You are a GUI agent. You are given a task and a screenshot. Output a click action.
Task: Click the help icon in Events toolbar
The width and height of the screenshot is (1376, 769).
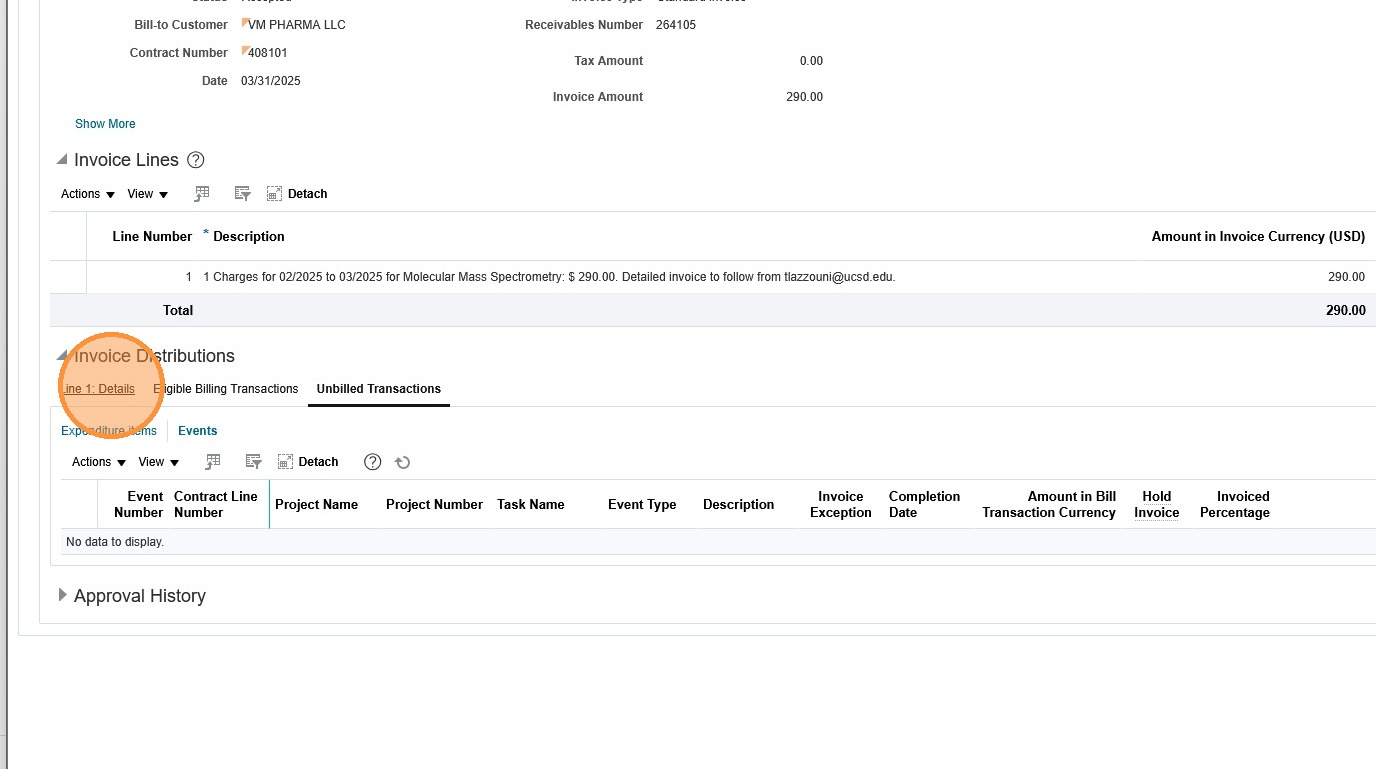[x=373, y=462]
